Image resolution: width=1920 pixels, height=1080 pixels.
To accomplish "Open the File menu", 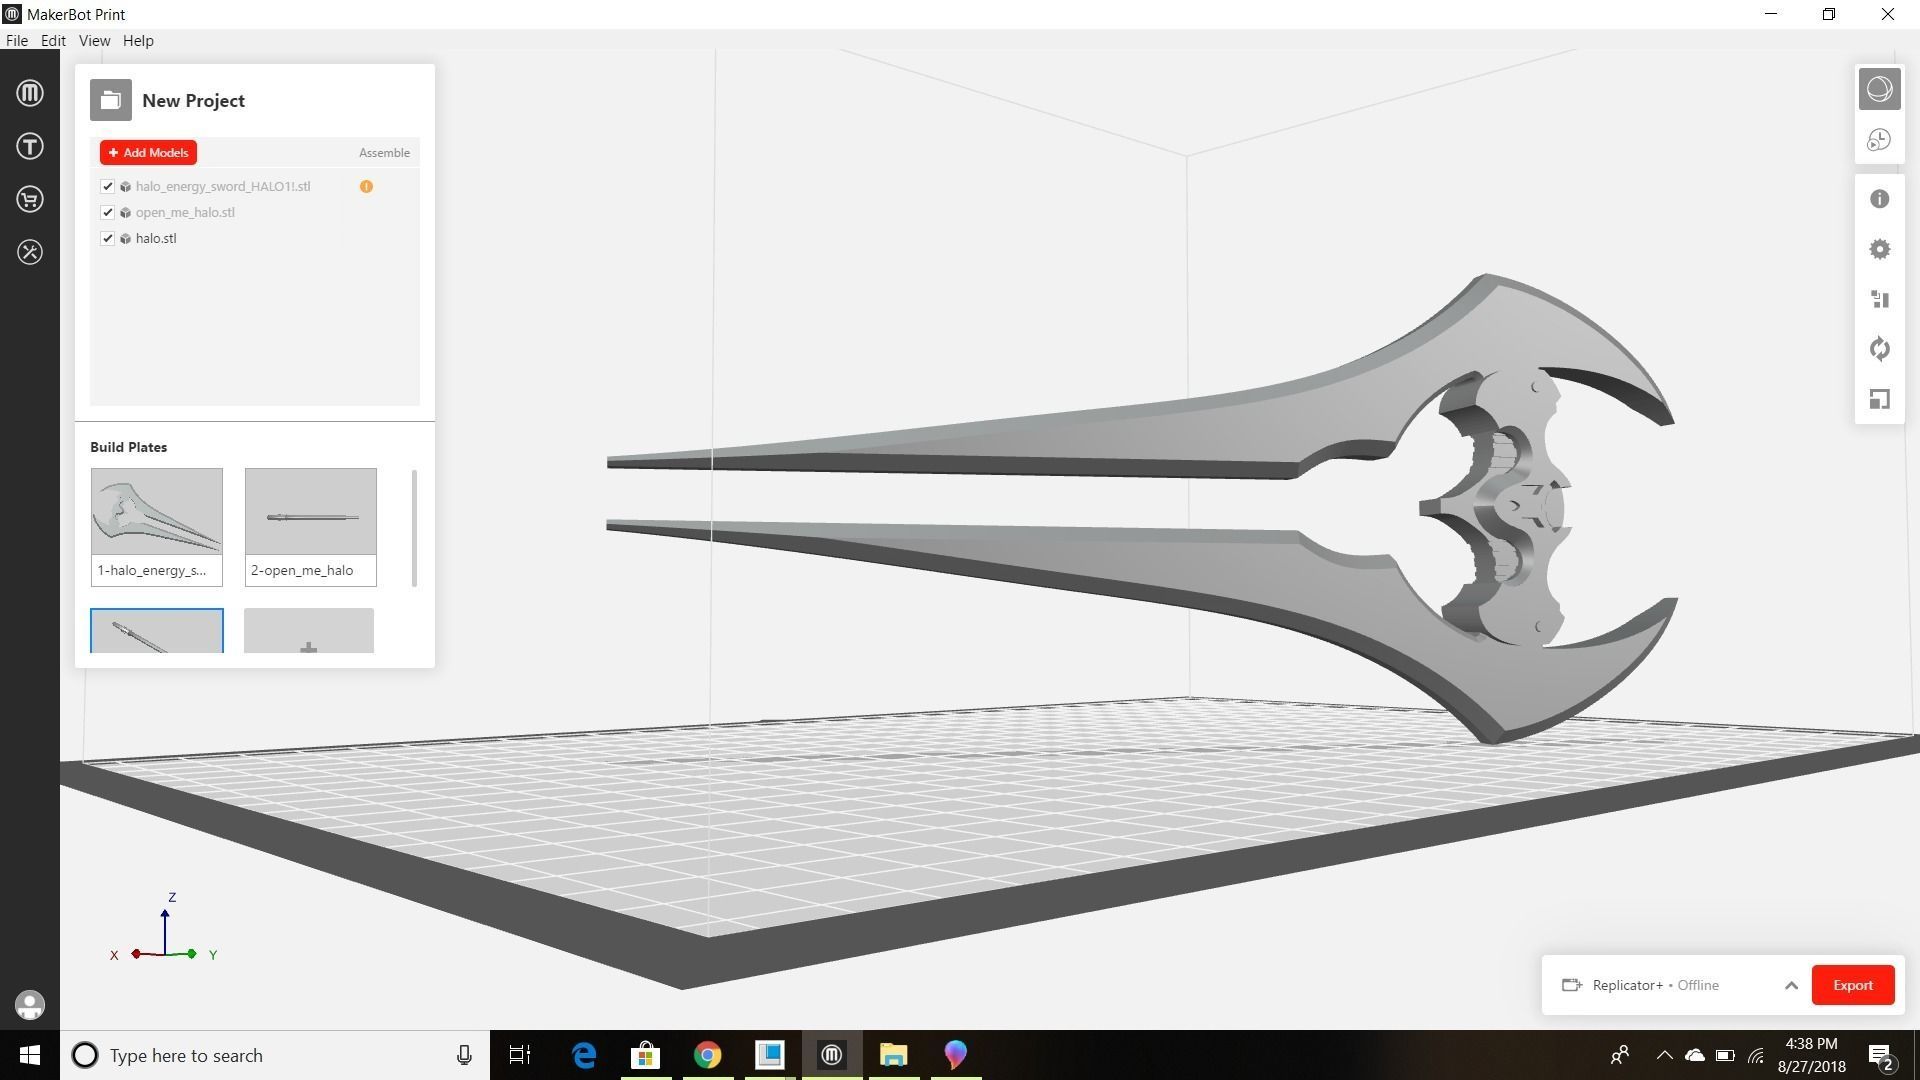I will (17, 41).
